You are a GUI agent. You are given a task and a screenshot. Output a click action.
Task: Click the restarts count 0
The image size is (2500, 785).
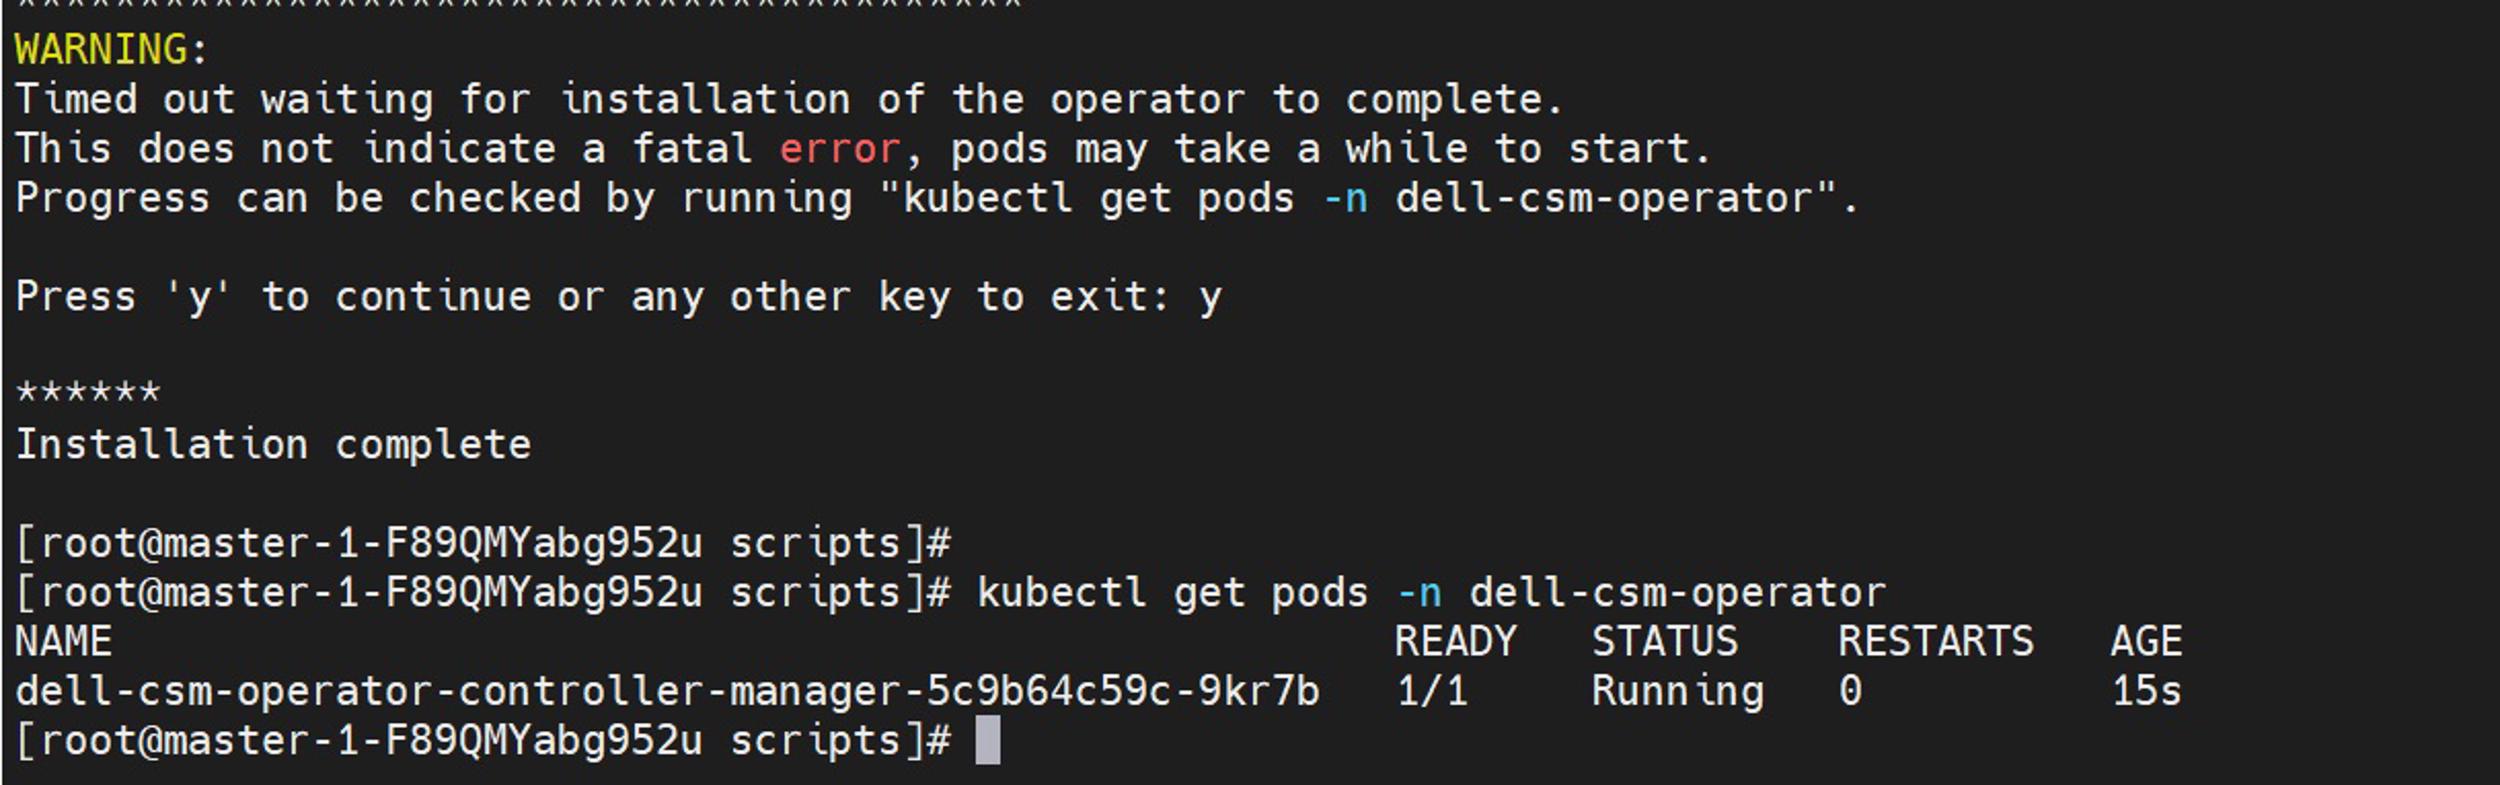click(x=1851, y=691)
